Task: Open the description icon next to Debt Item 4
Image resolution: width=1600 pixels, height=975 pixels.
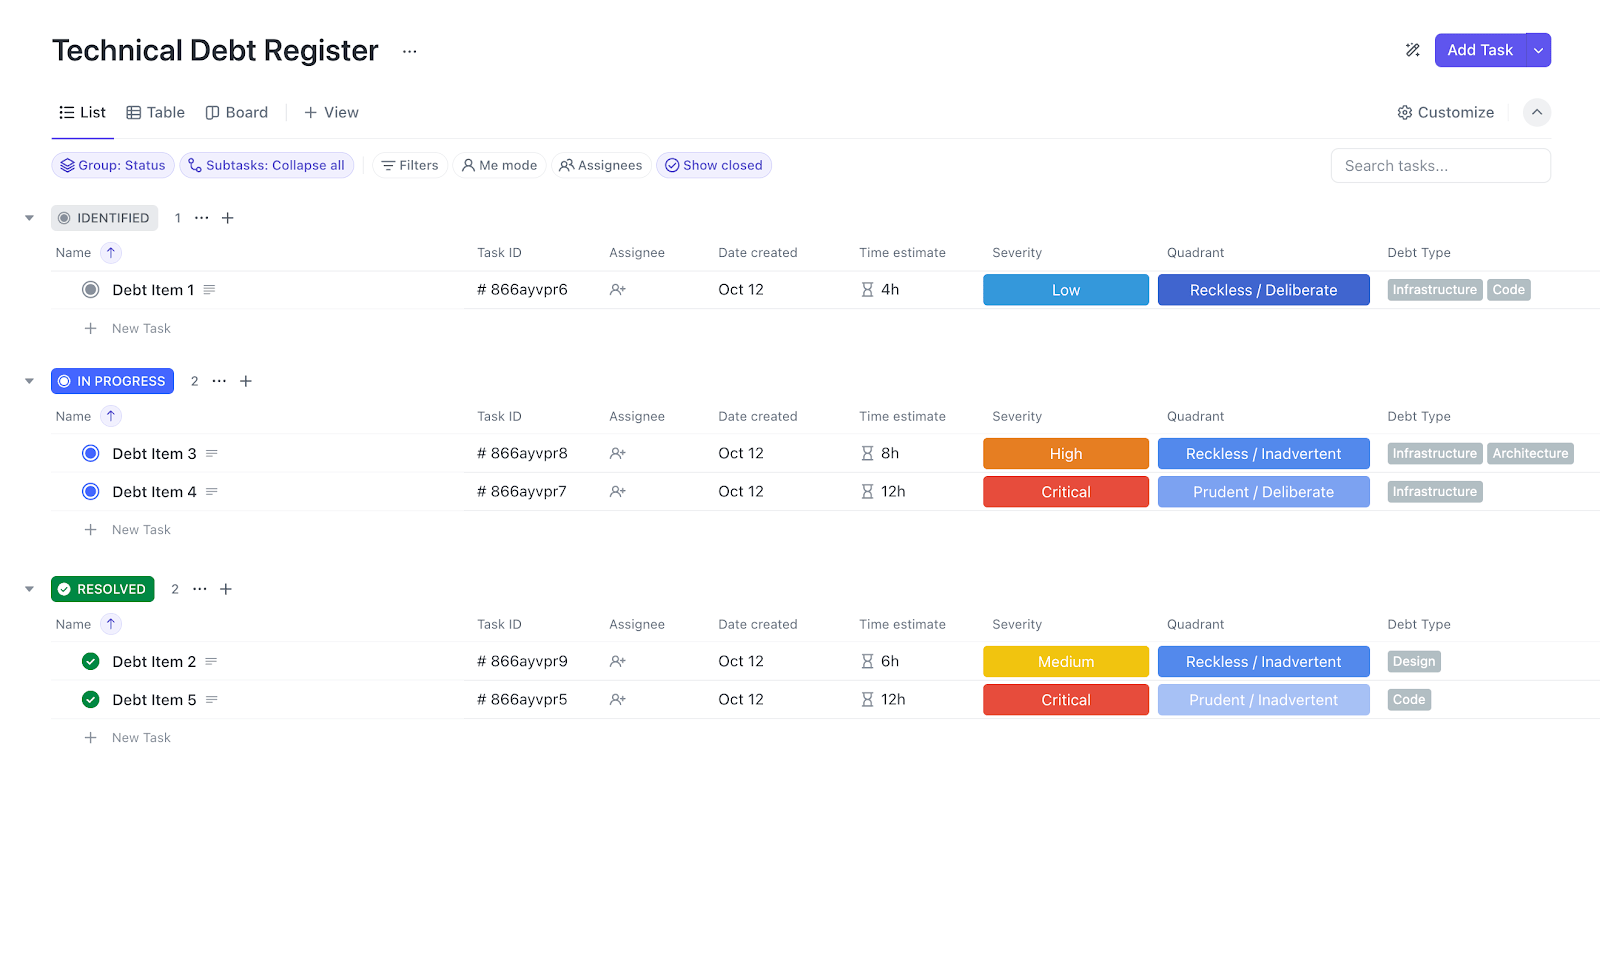Action: coord(211,491)
